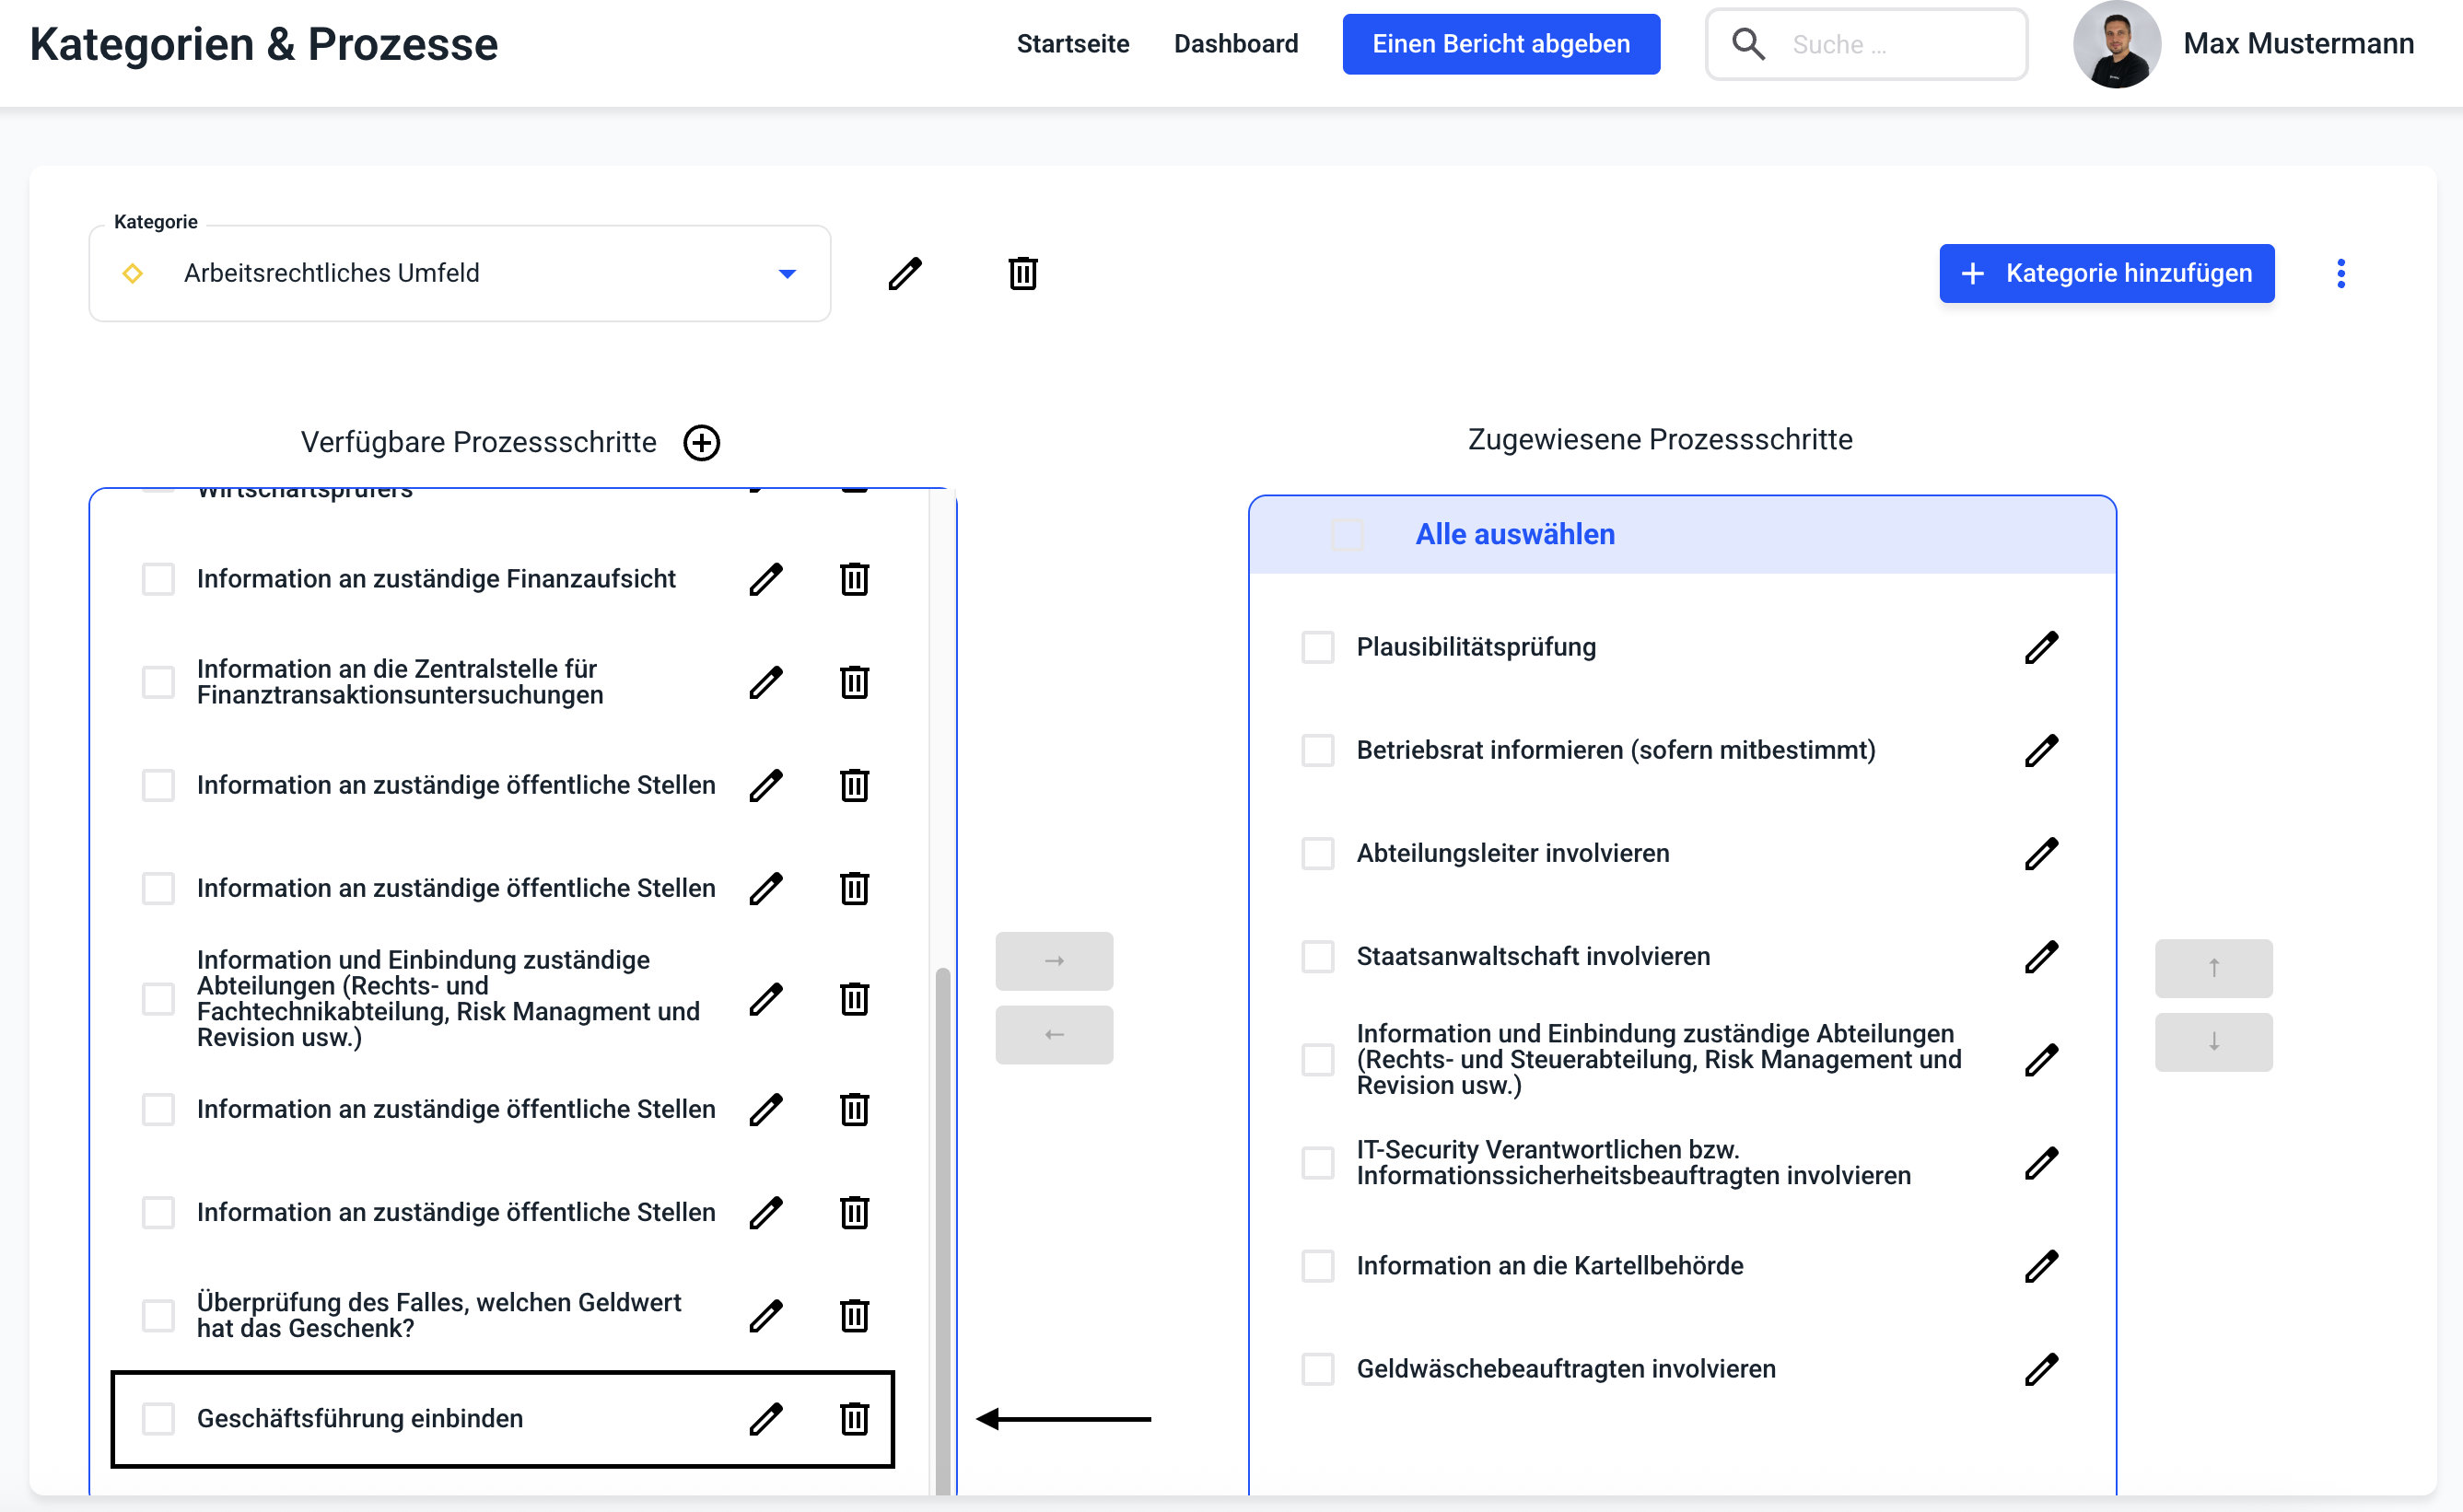This screenshot has height=1512, width=2463.
Task: Edit Staatsanwaltschaft involvieren step
Action: 2040,956
